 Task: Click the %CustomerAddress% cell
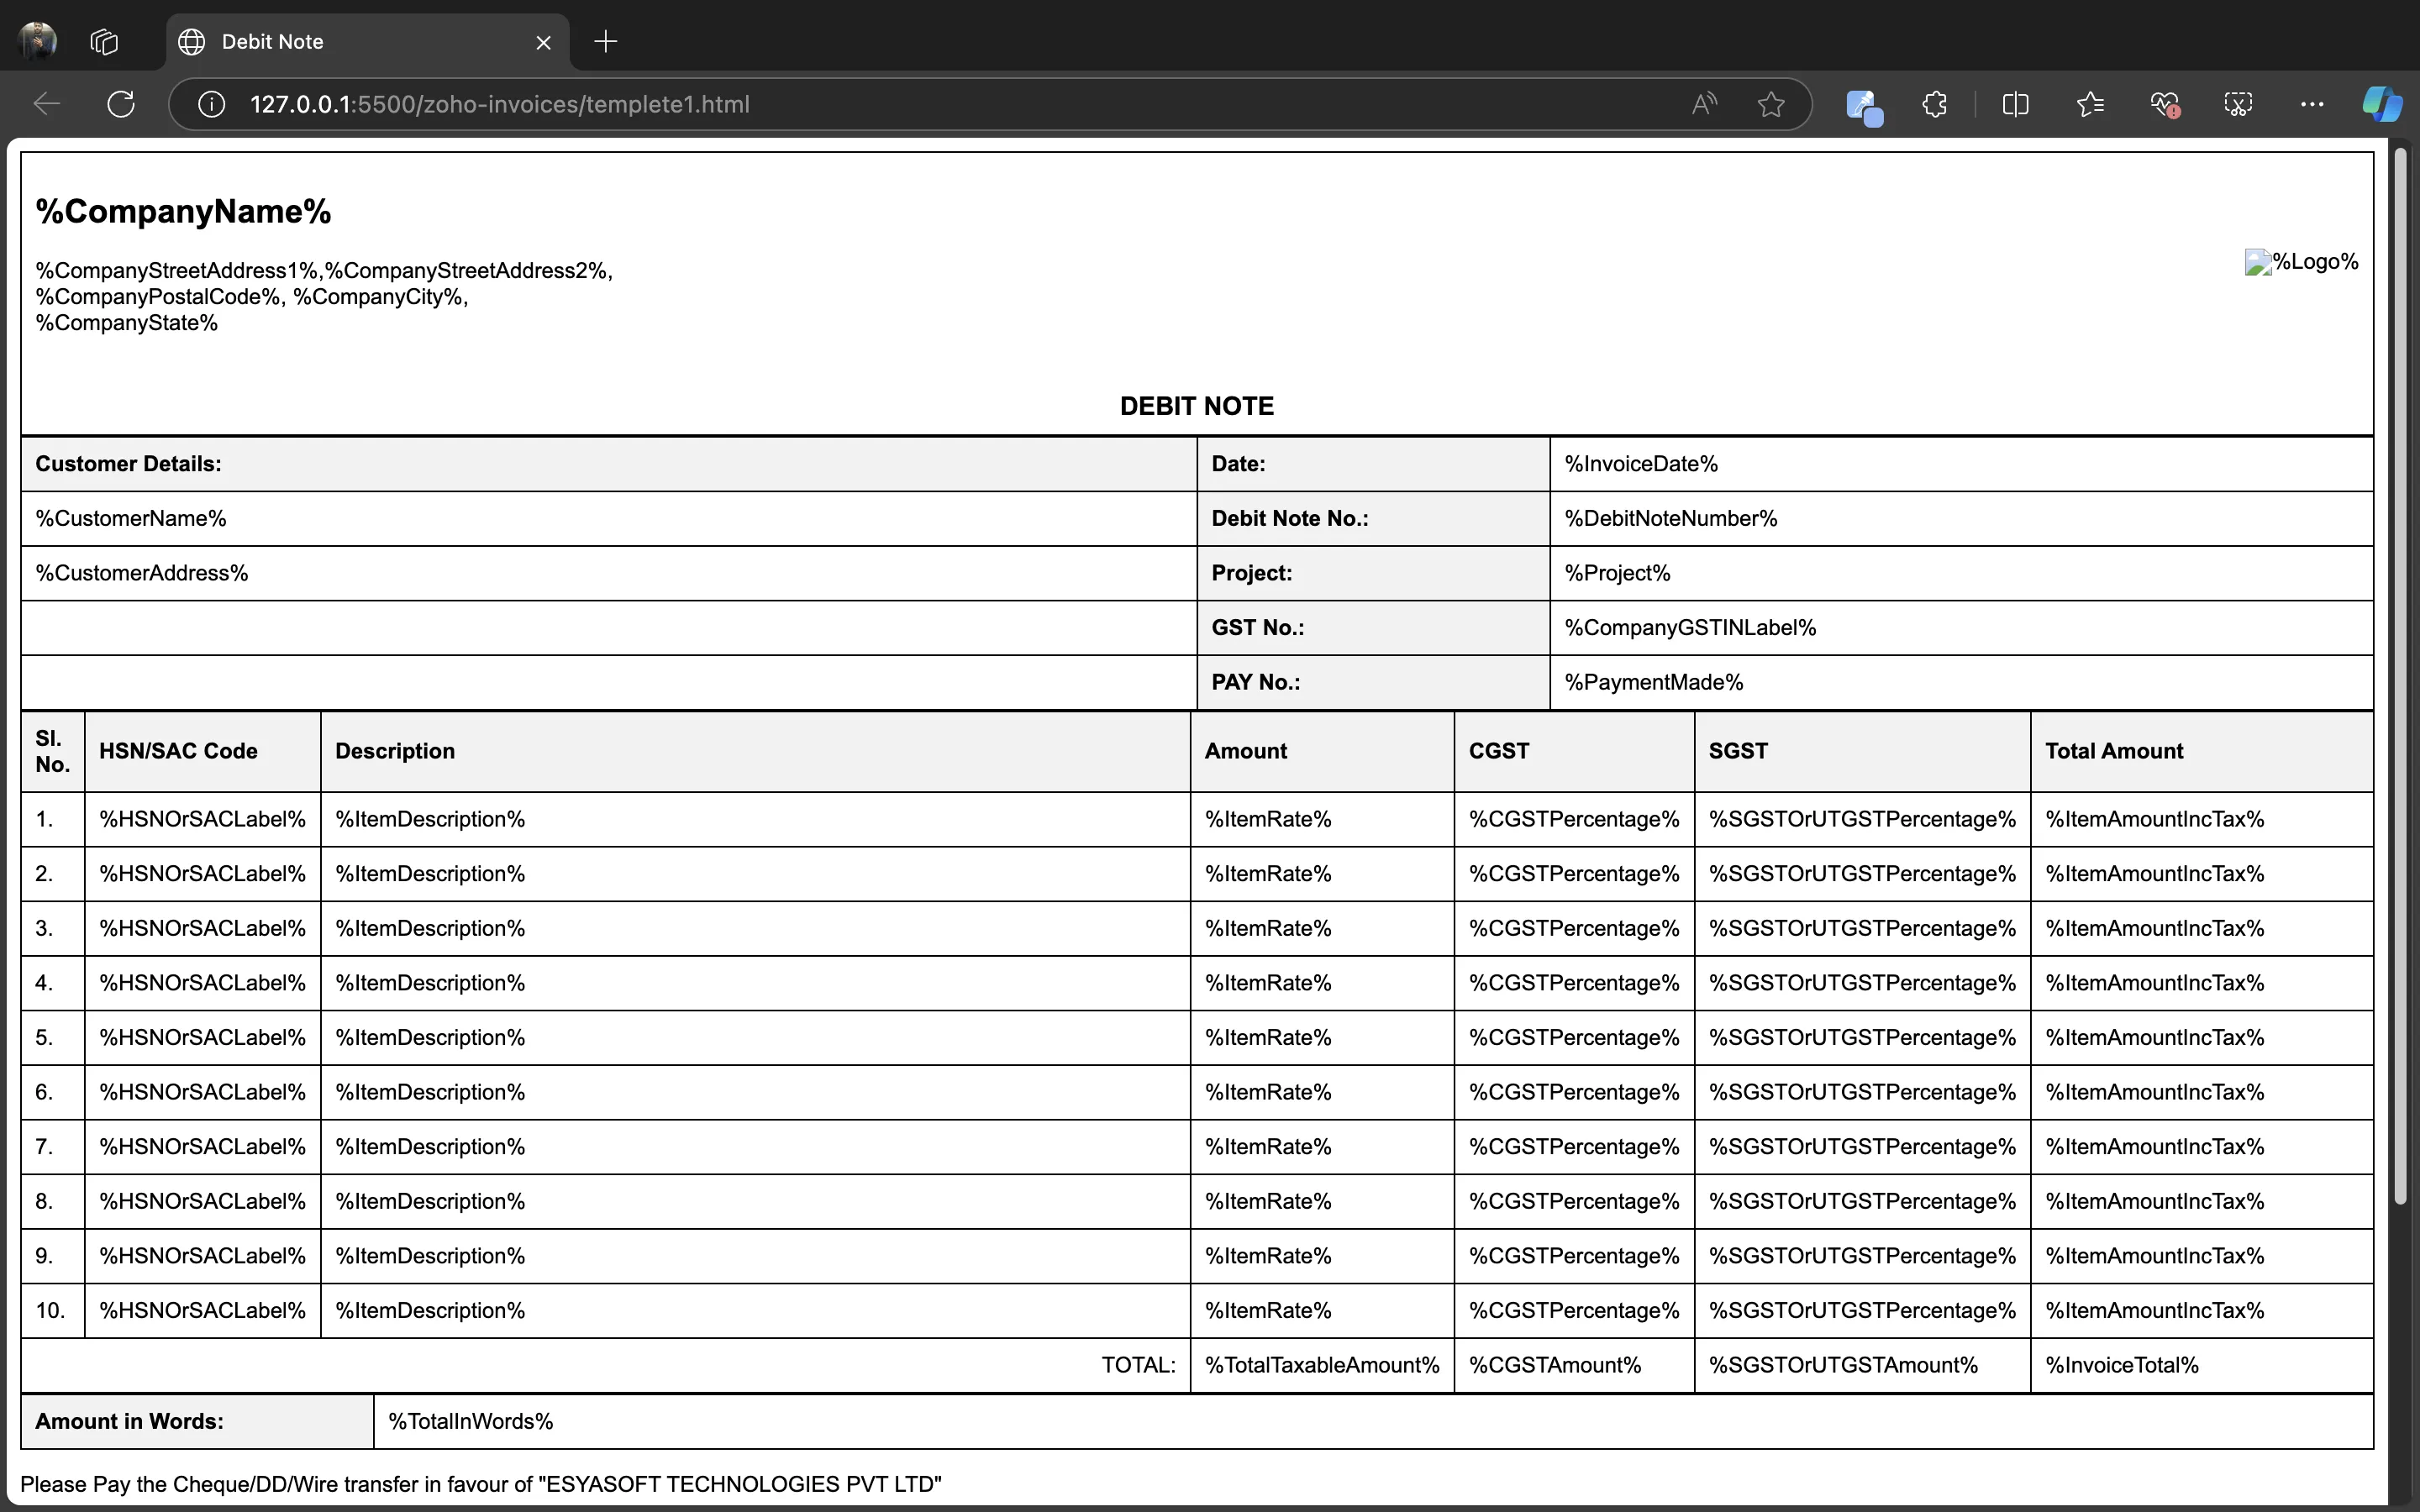tap(608, 573)
